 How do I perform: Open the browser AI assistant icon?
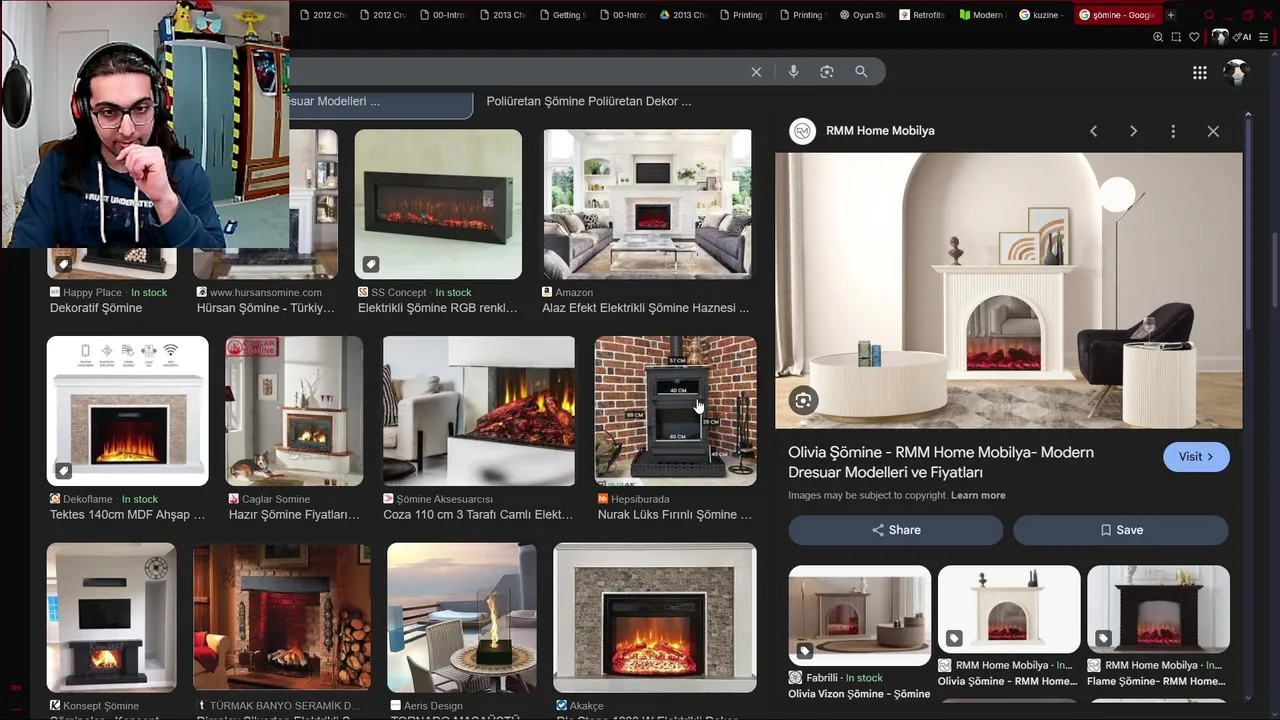point(1244,37)
